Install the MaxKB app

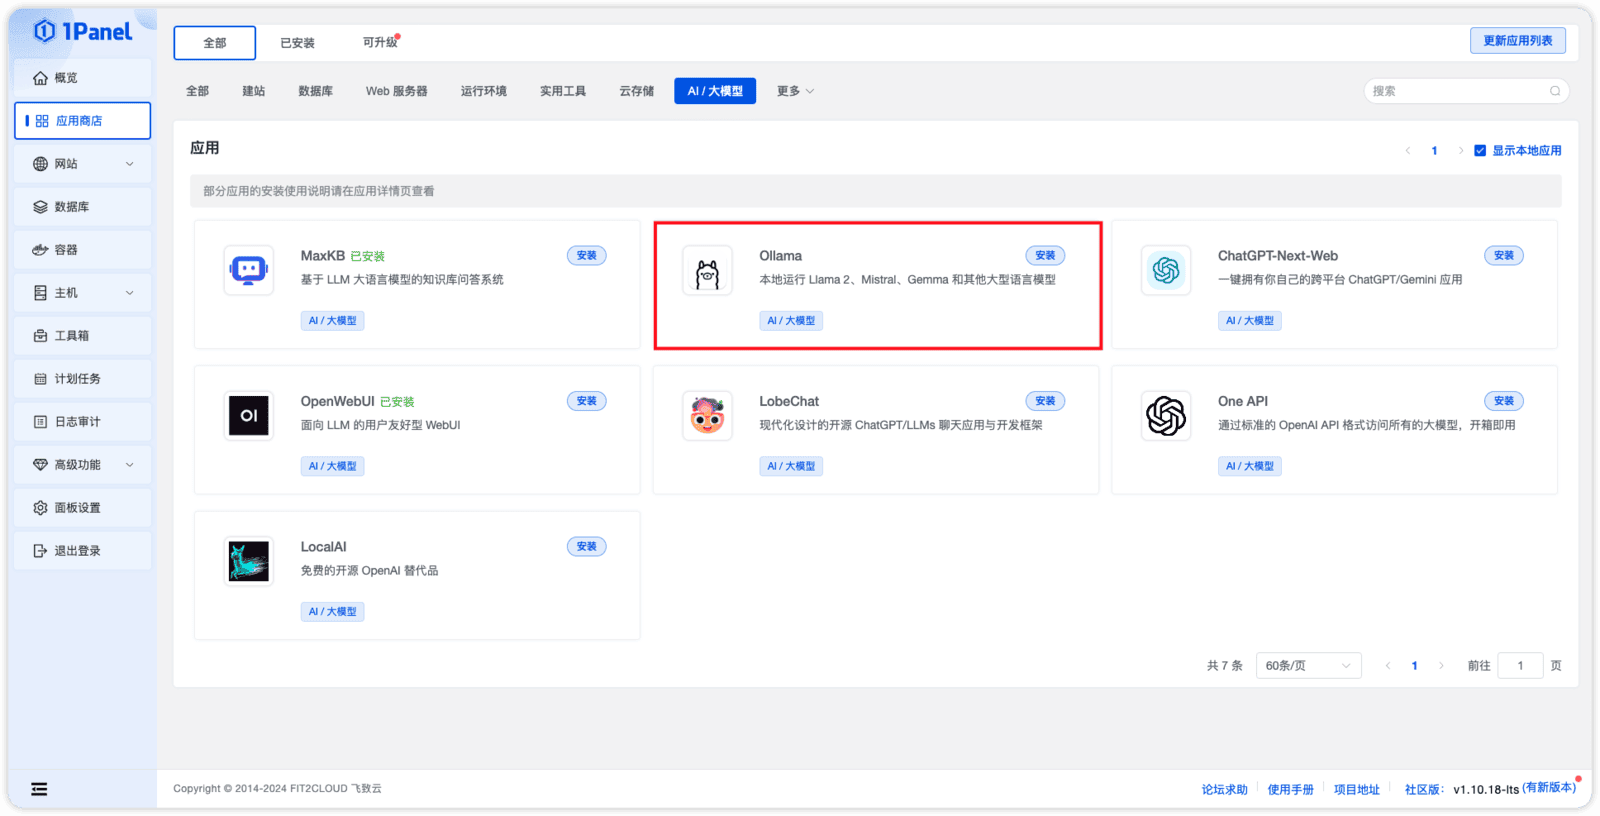587,256
